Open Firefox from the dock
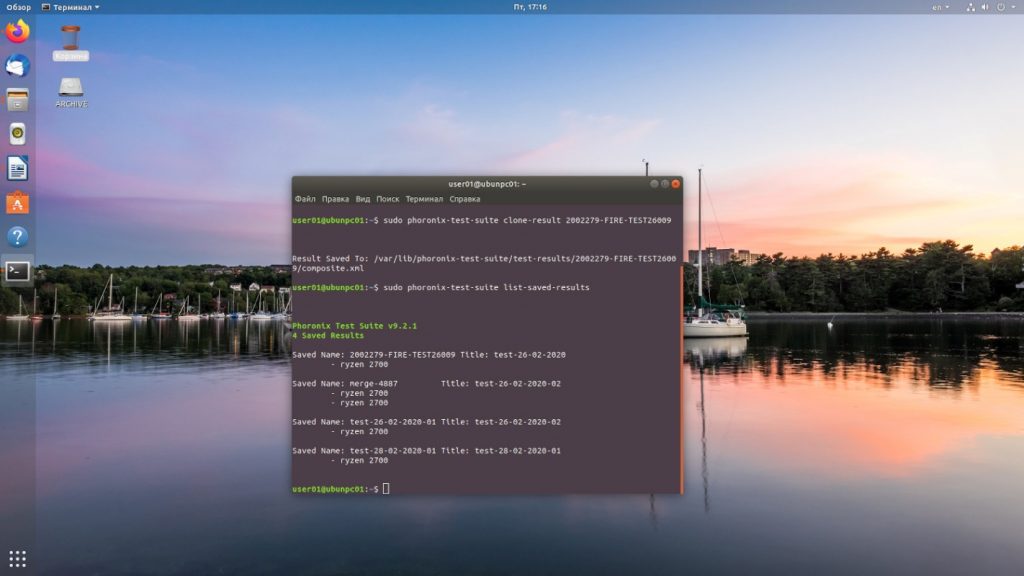The image size is (1024, 576). pos(18,31)
